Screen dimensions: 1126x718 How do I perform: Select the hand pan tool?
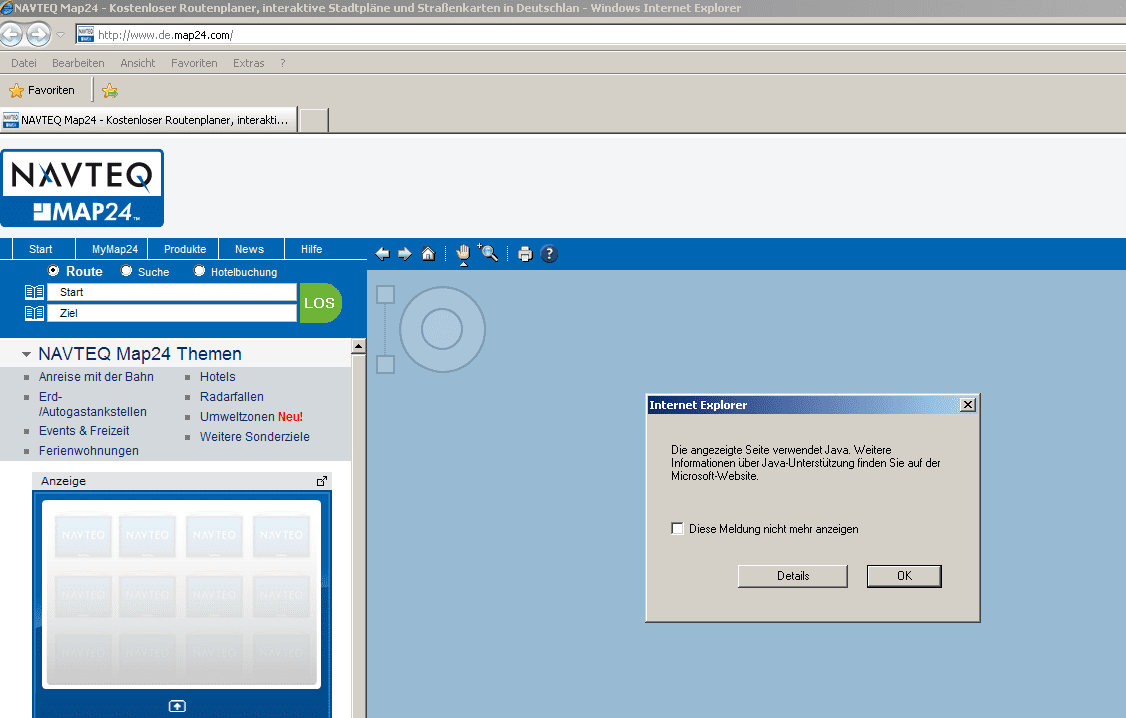463,253
